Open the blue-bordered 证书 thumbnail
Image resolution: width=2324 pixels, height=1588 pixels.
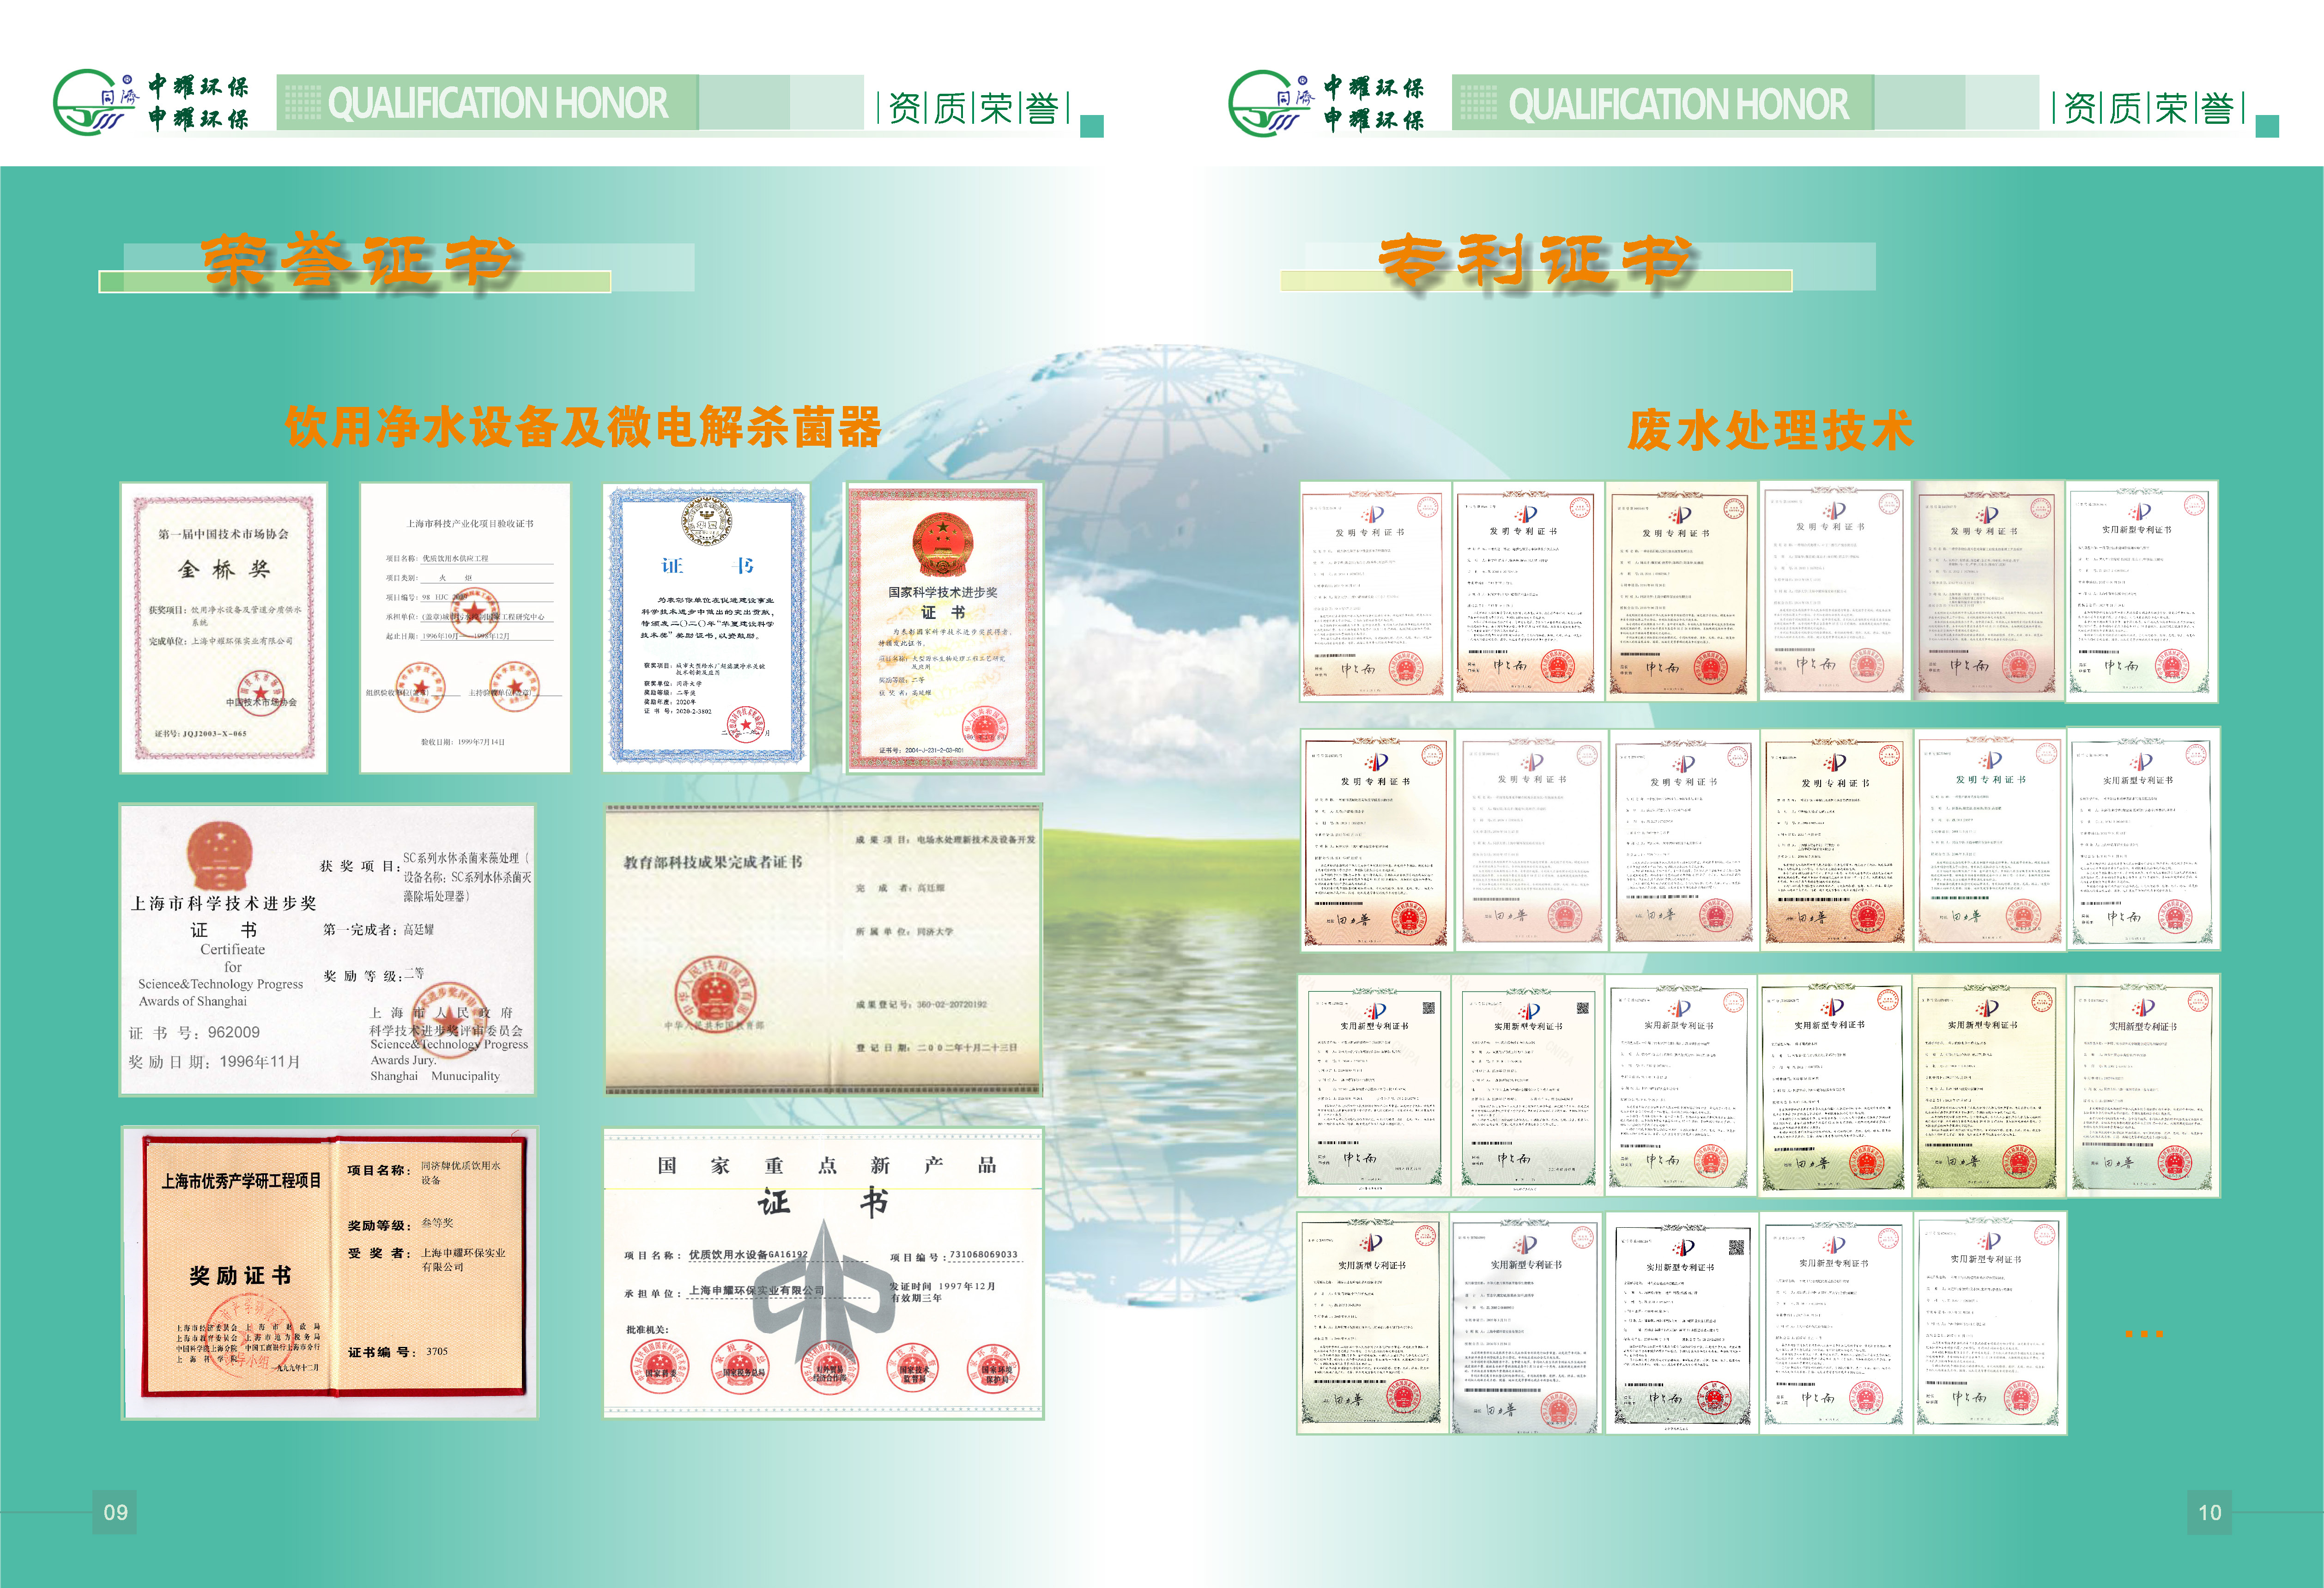[x=706, y=628]
